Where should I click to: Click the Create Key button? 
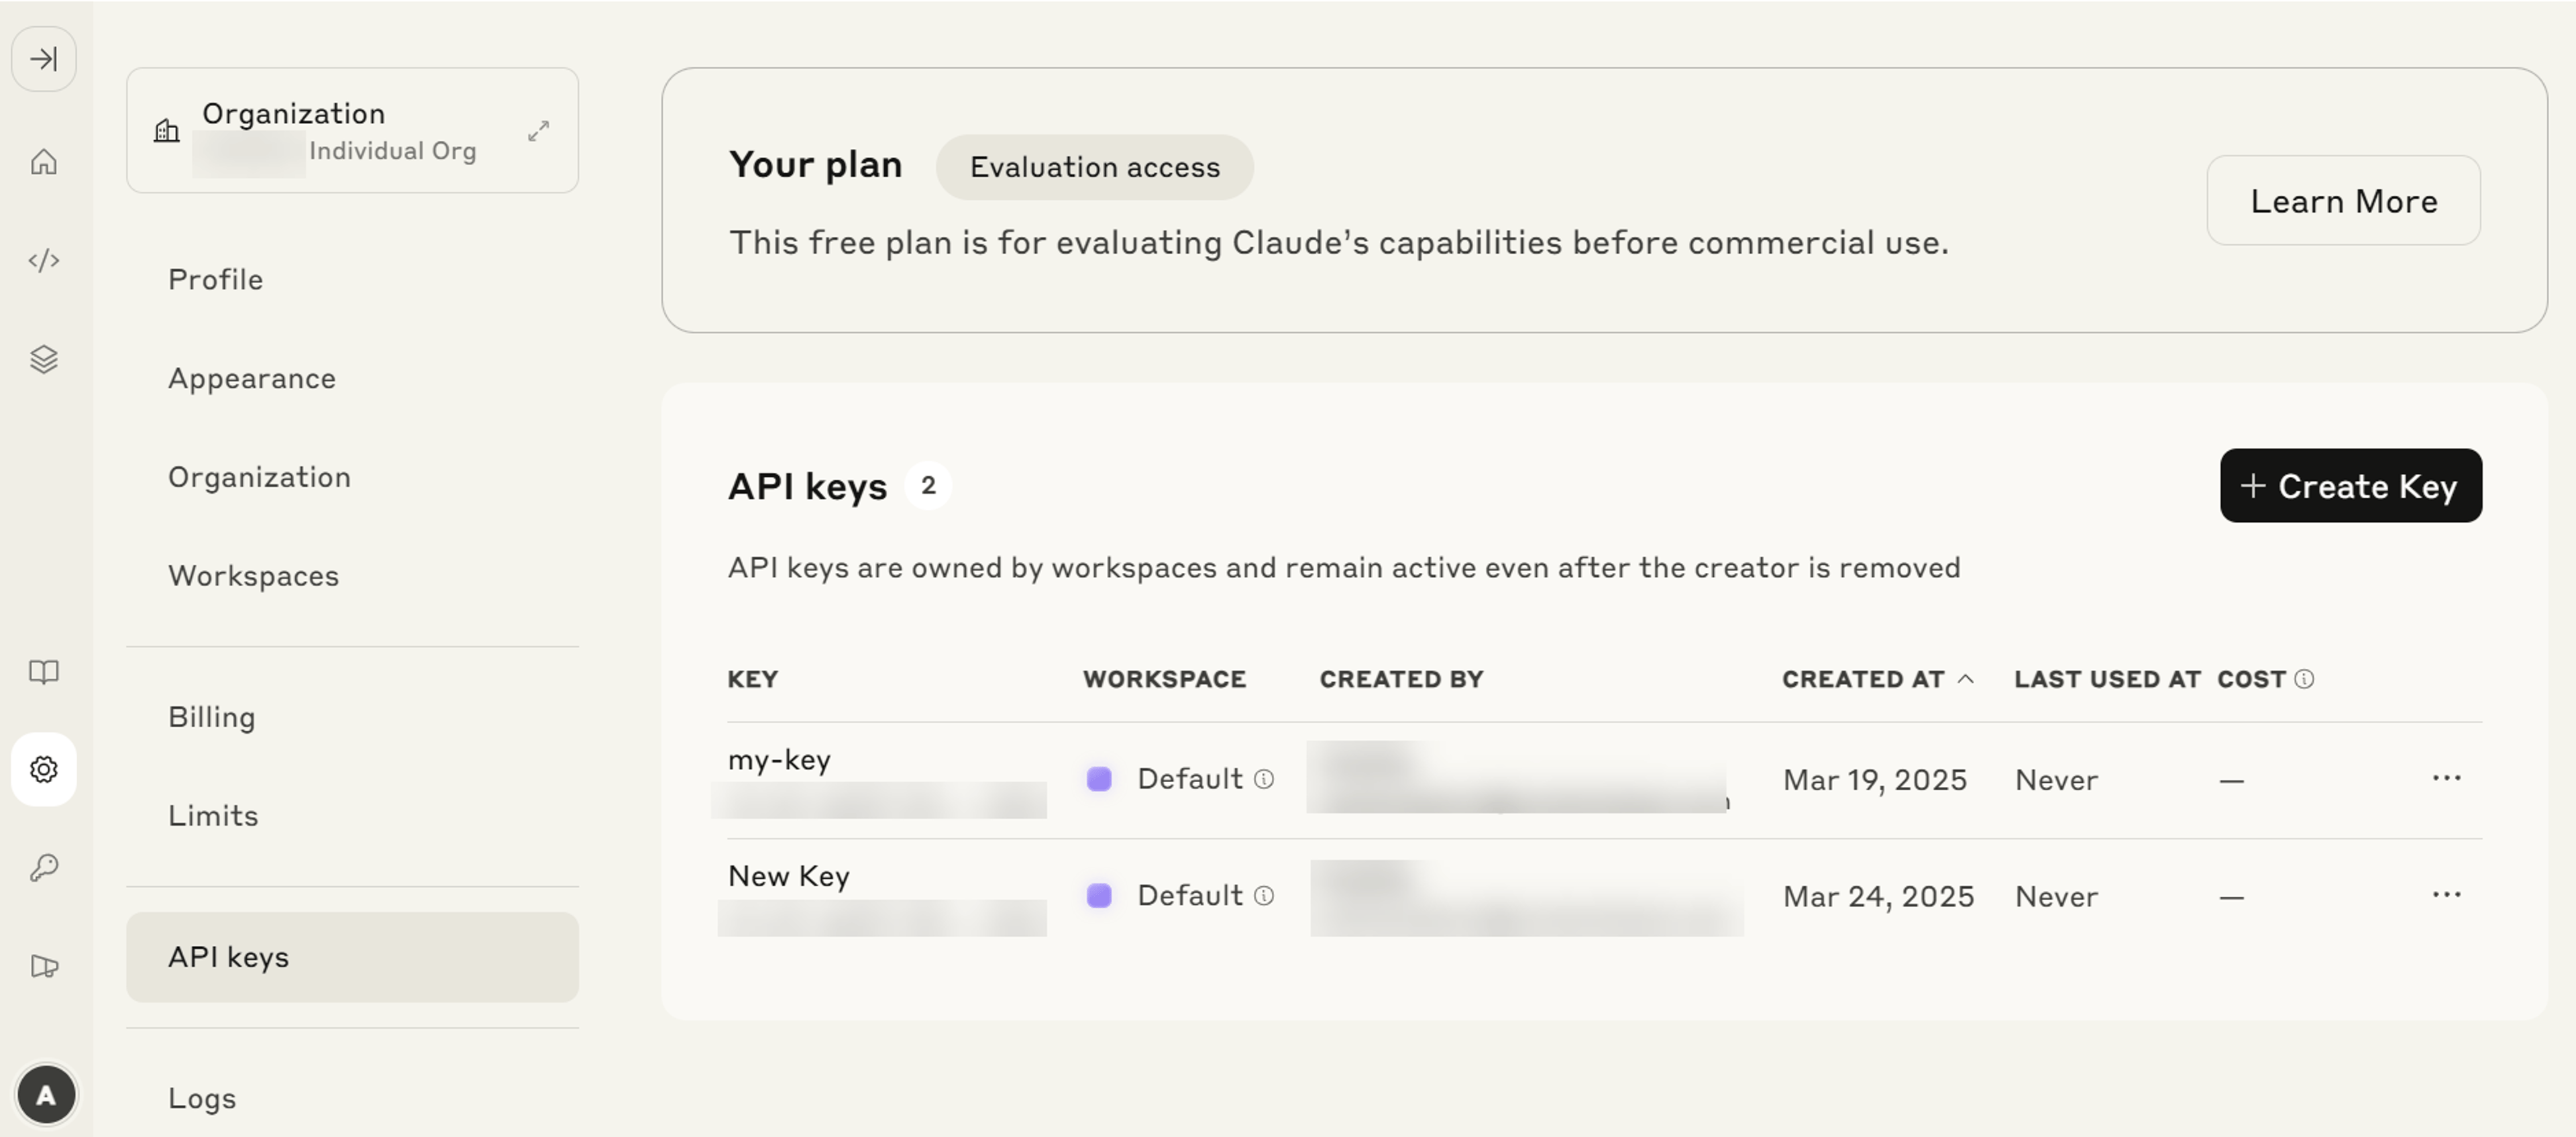tap(2351, 486)
